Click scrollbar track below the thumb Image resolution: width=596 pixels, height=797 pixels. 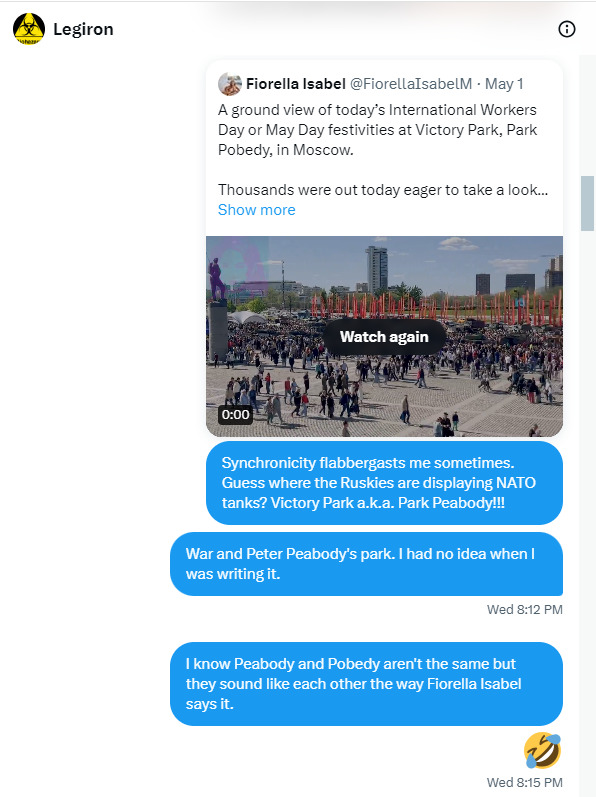[587, 508]
